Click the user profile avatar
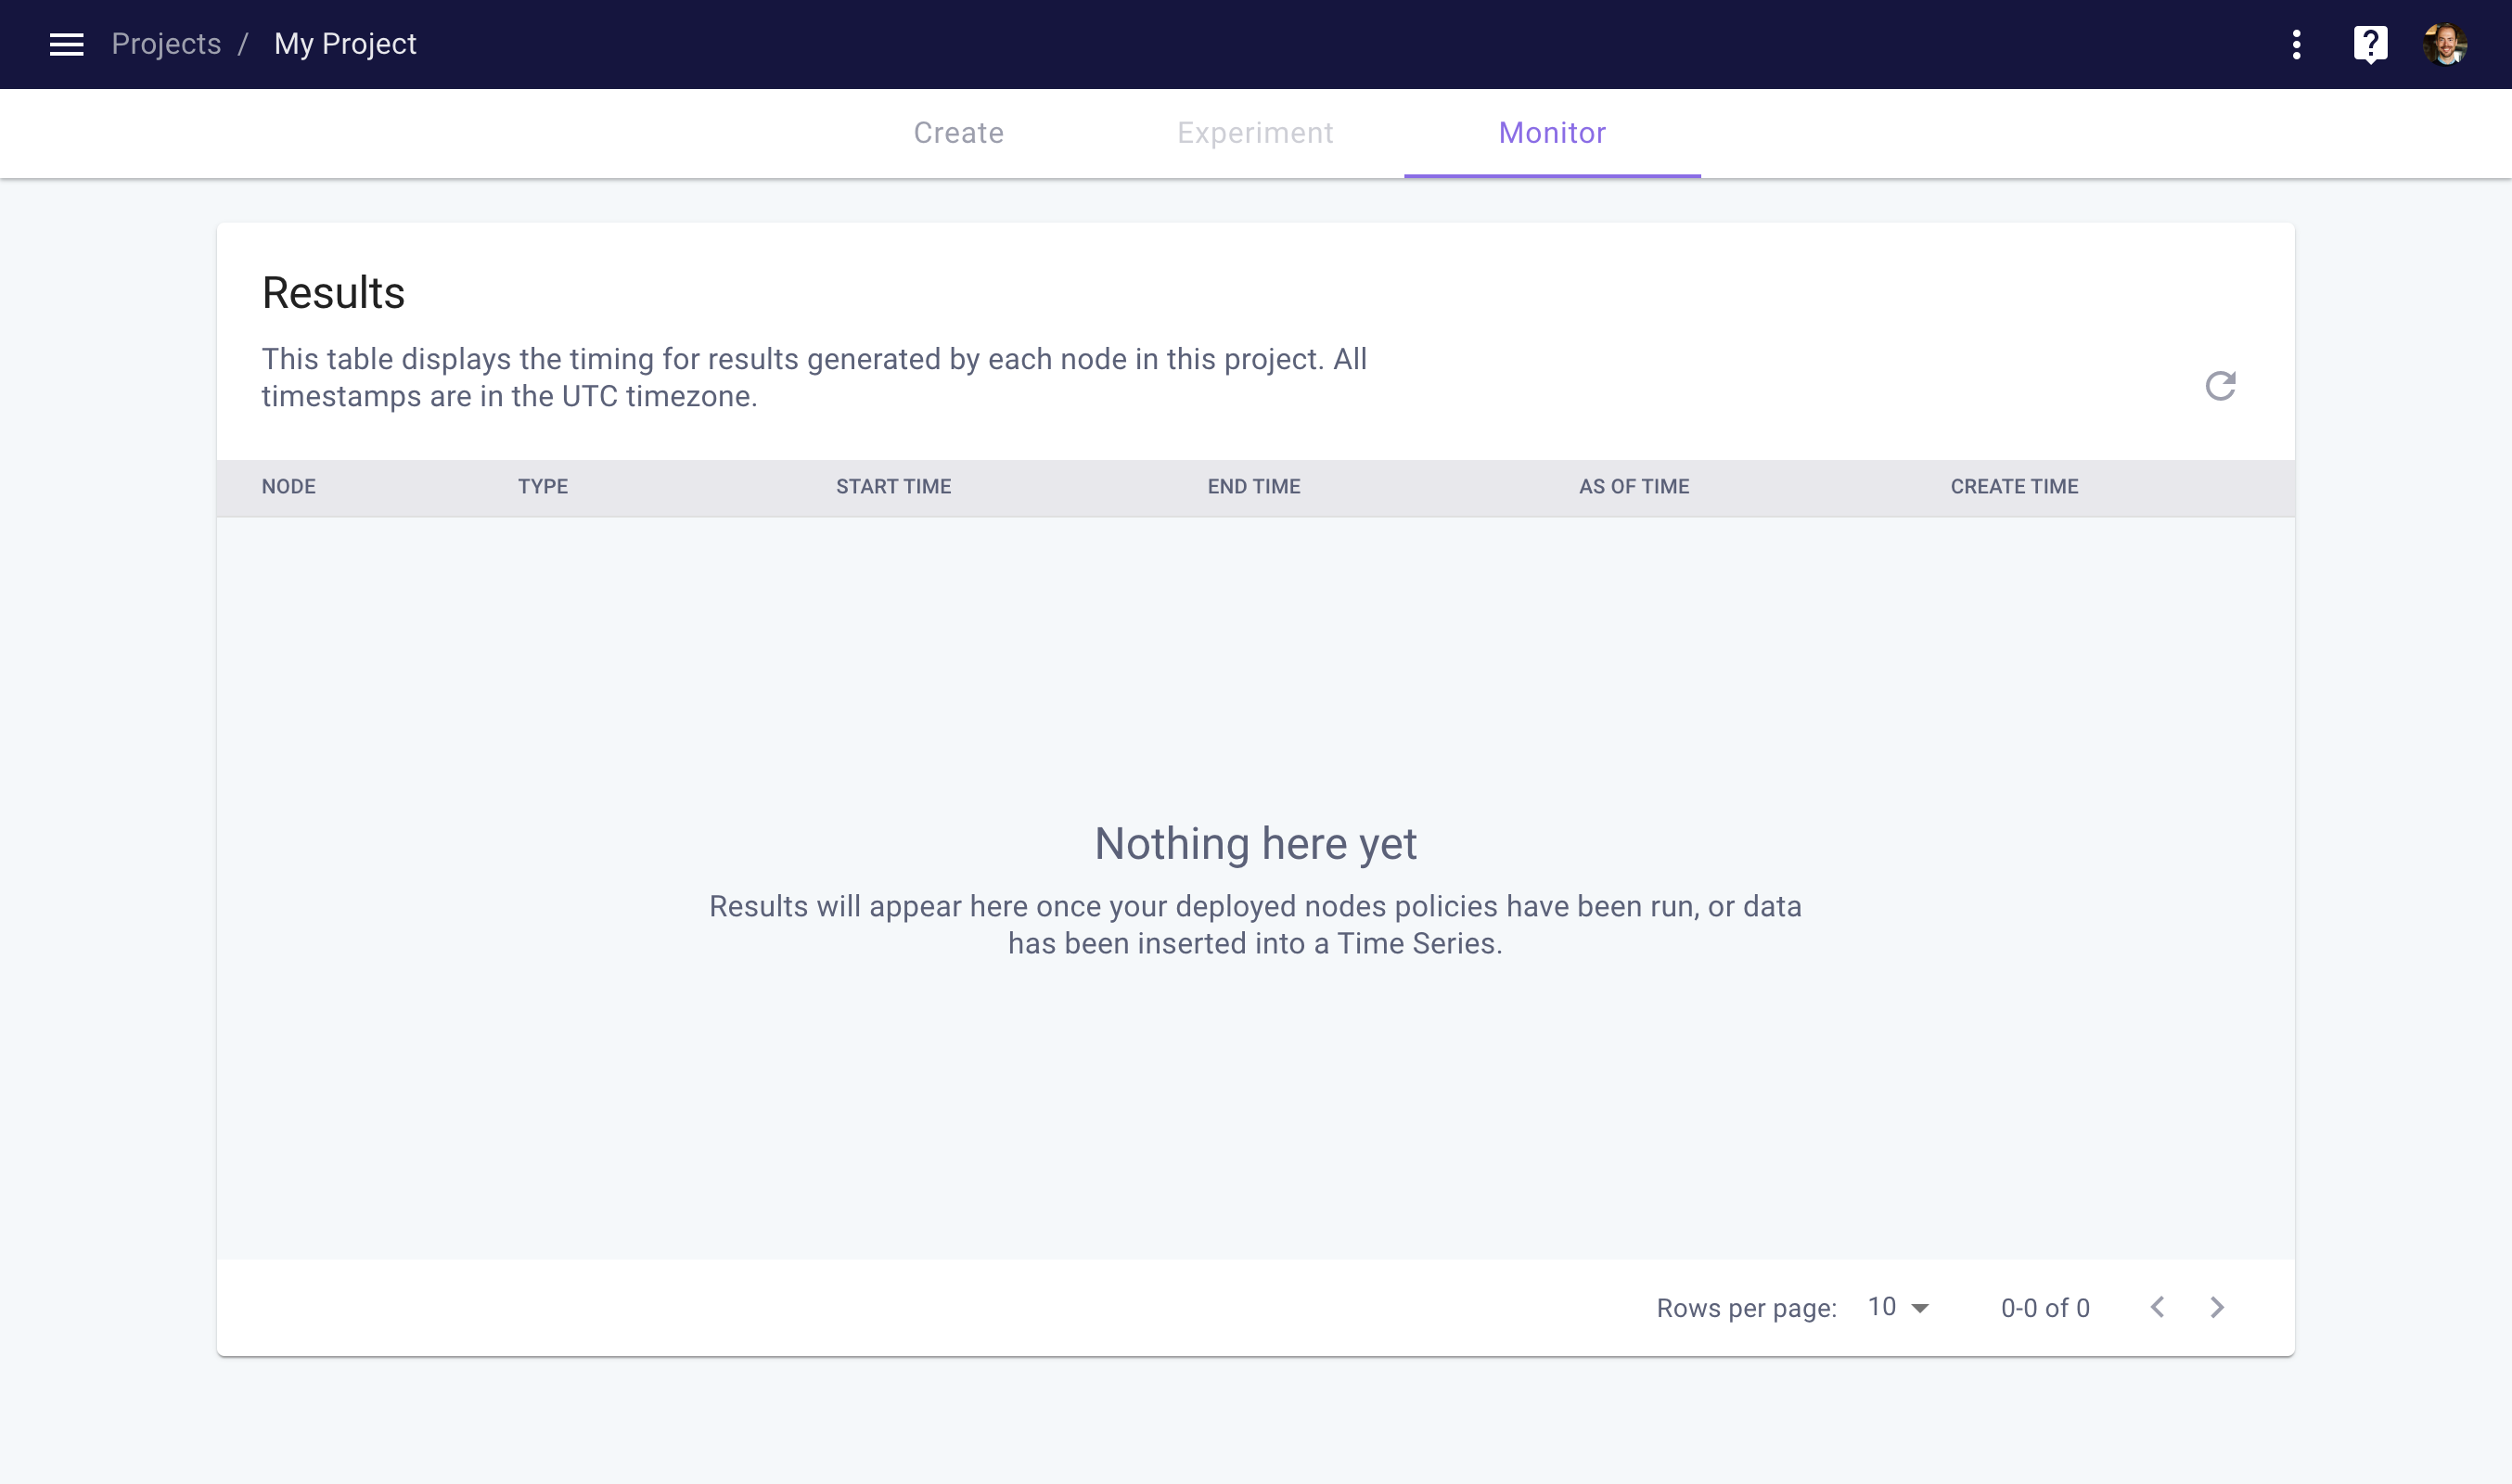2512x1484 pixels. [2444, 44]
